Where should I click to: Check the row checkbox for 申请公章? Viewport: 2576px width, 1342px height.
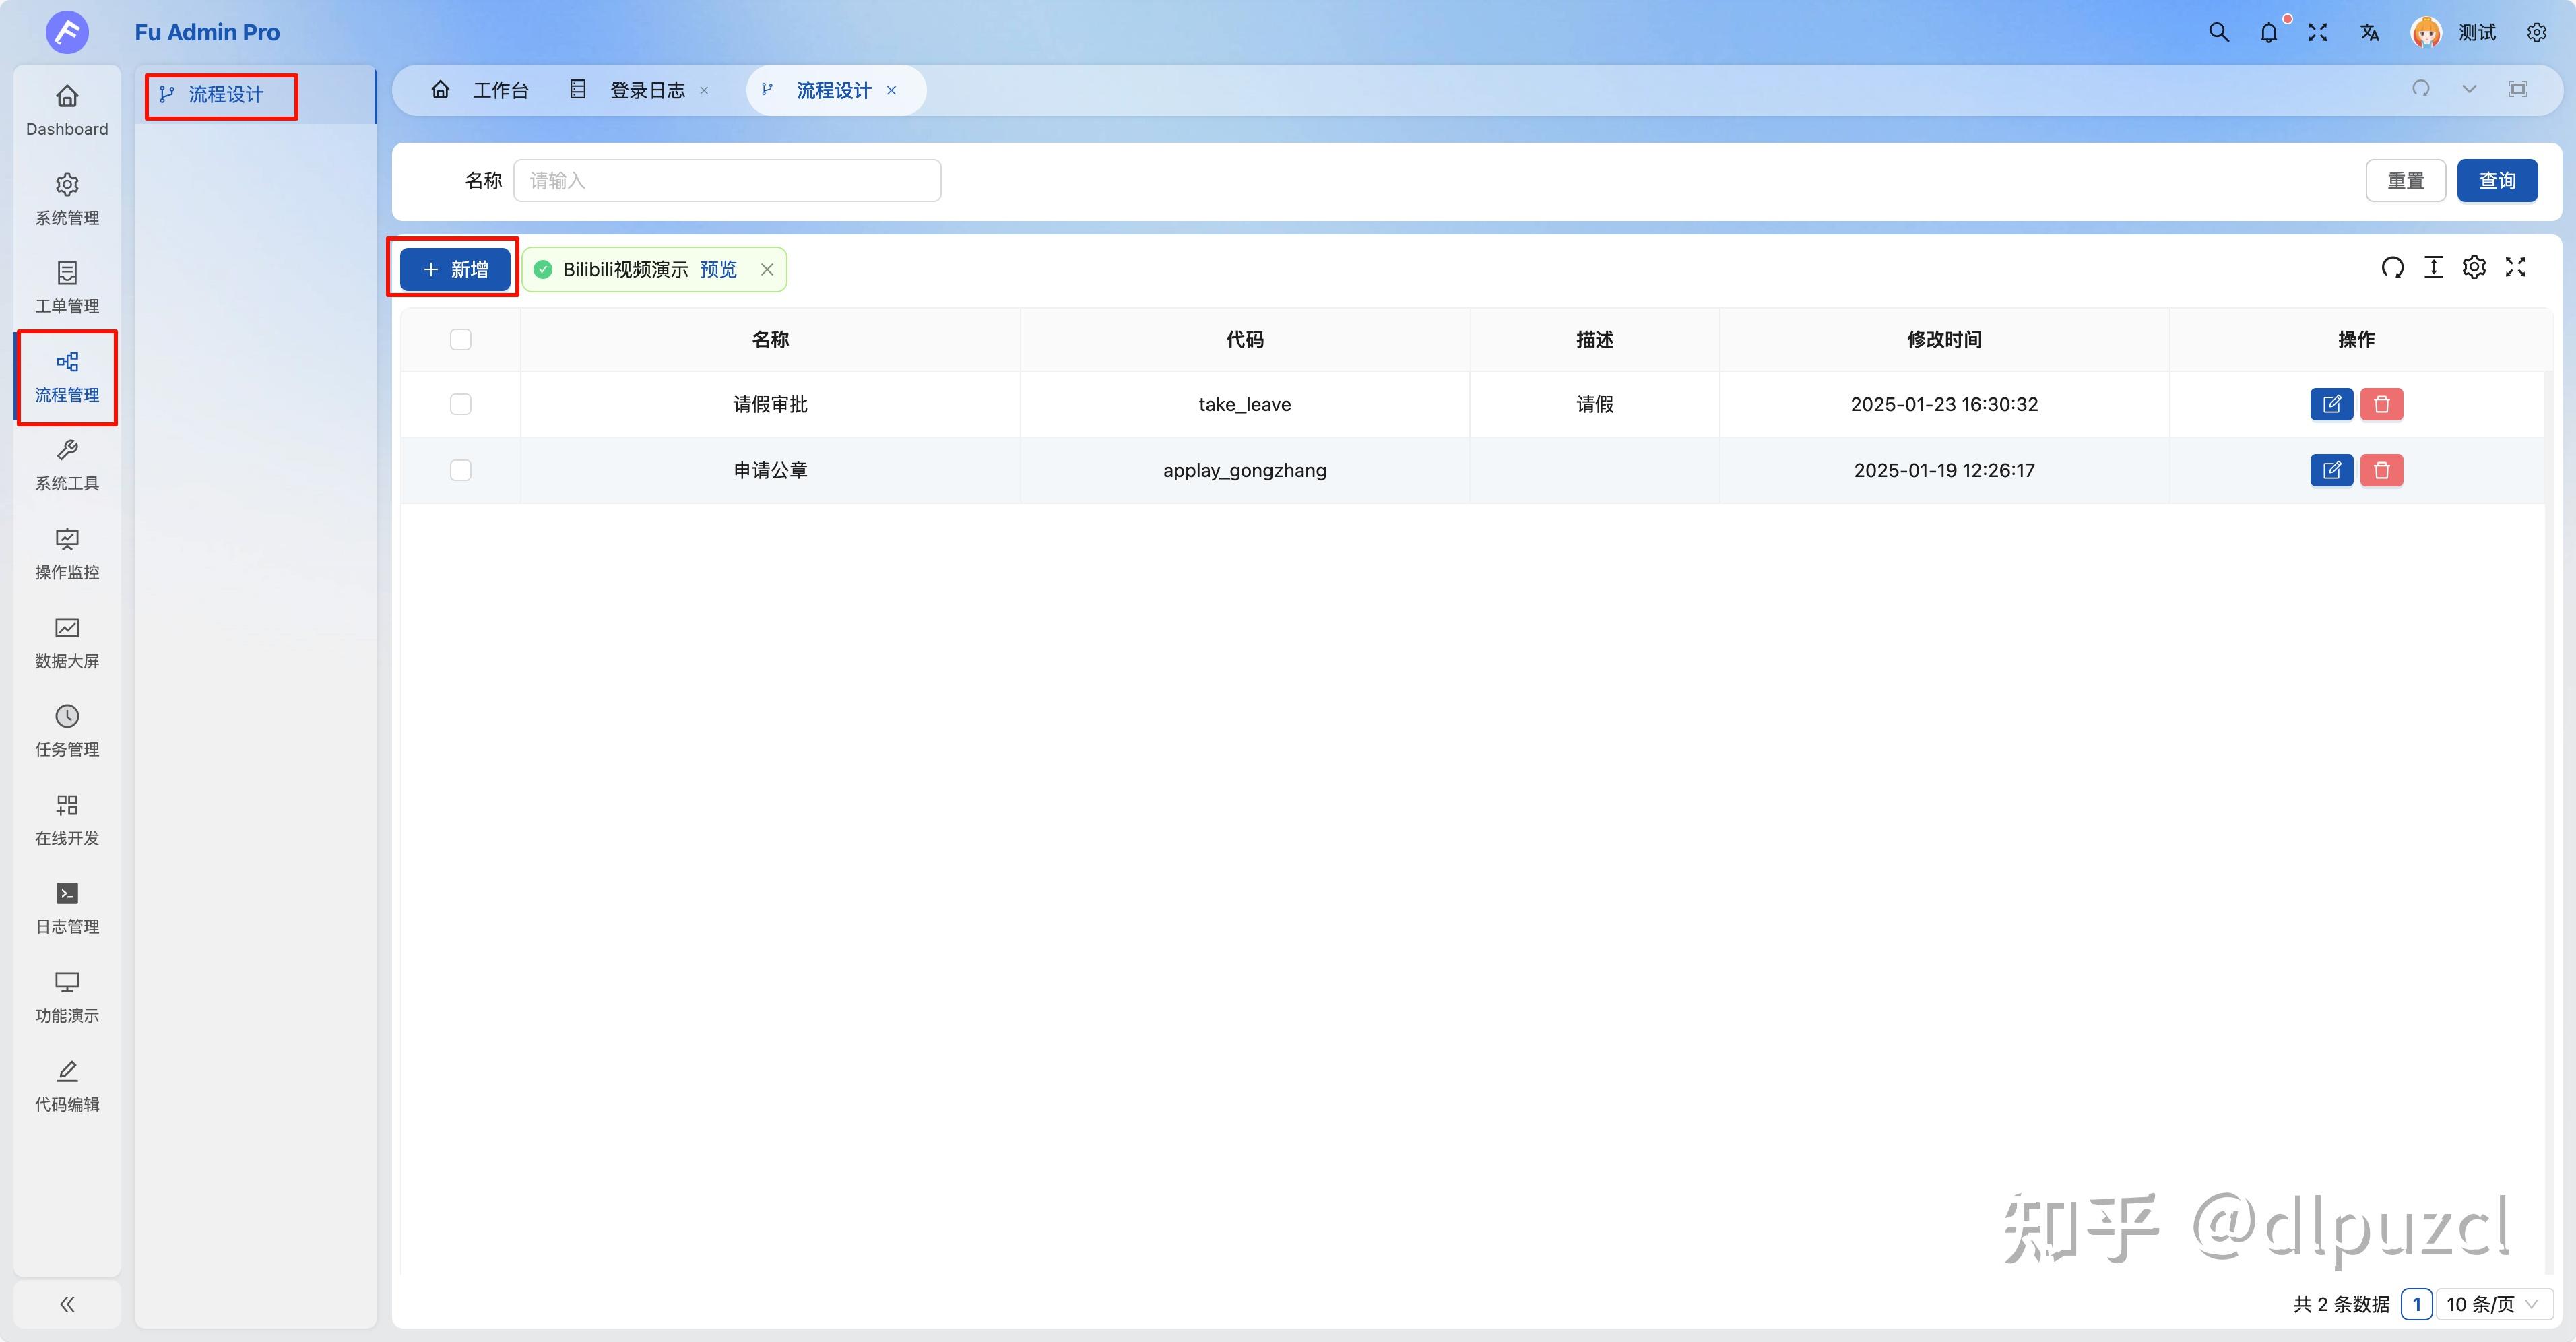point(461,470)
